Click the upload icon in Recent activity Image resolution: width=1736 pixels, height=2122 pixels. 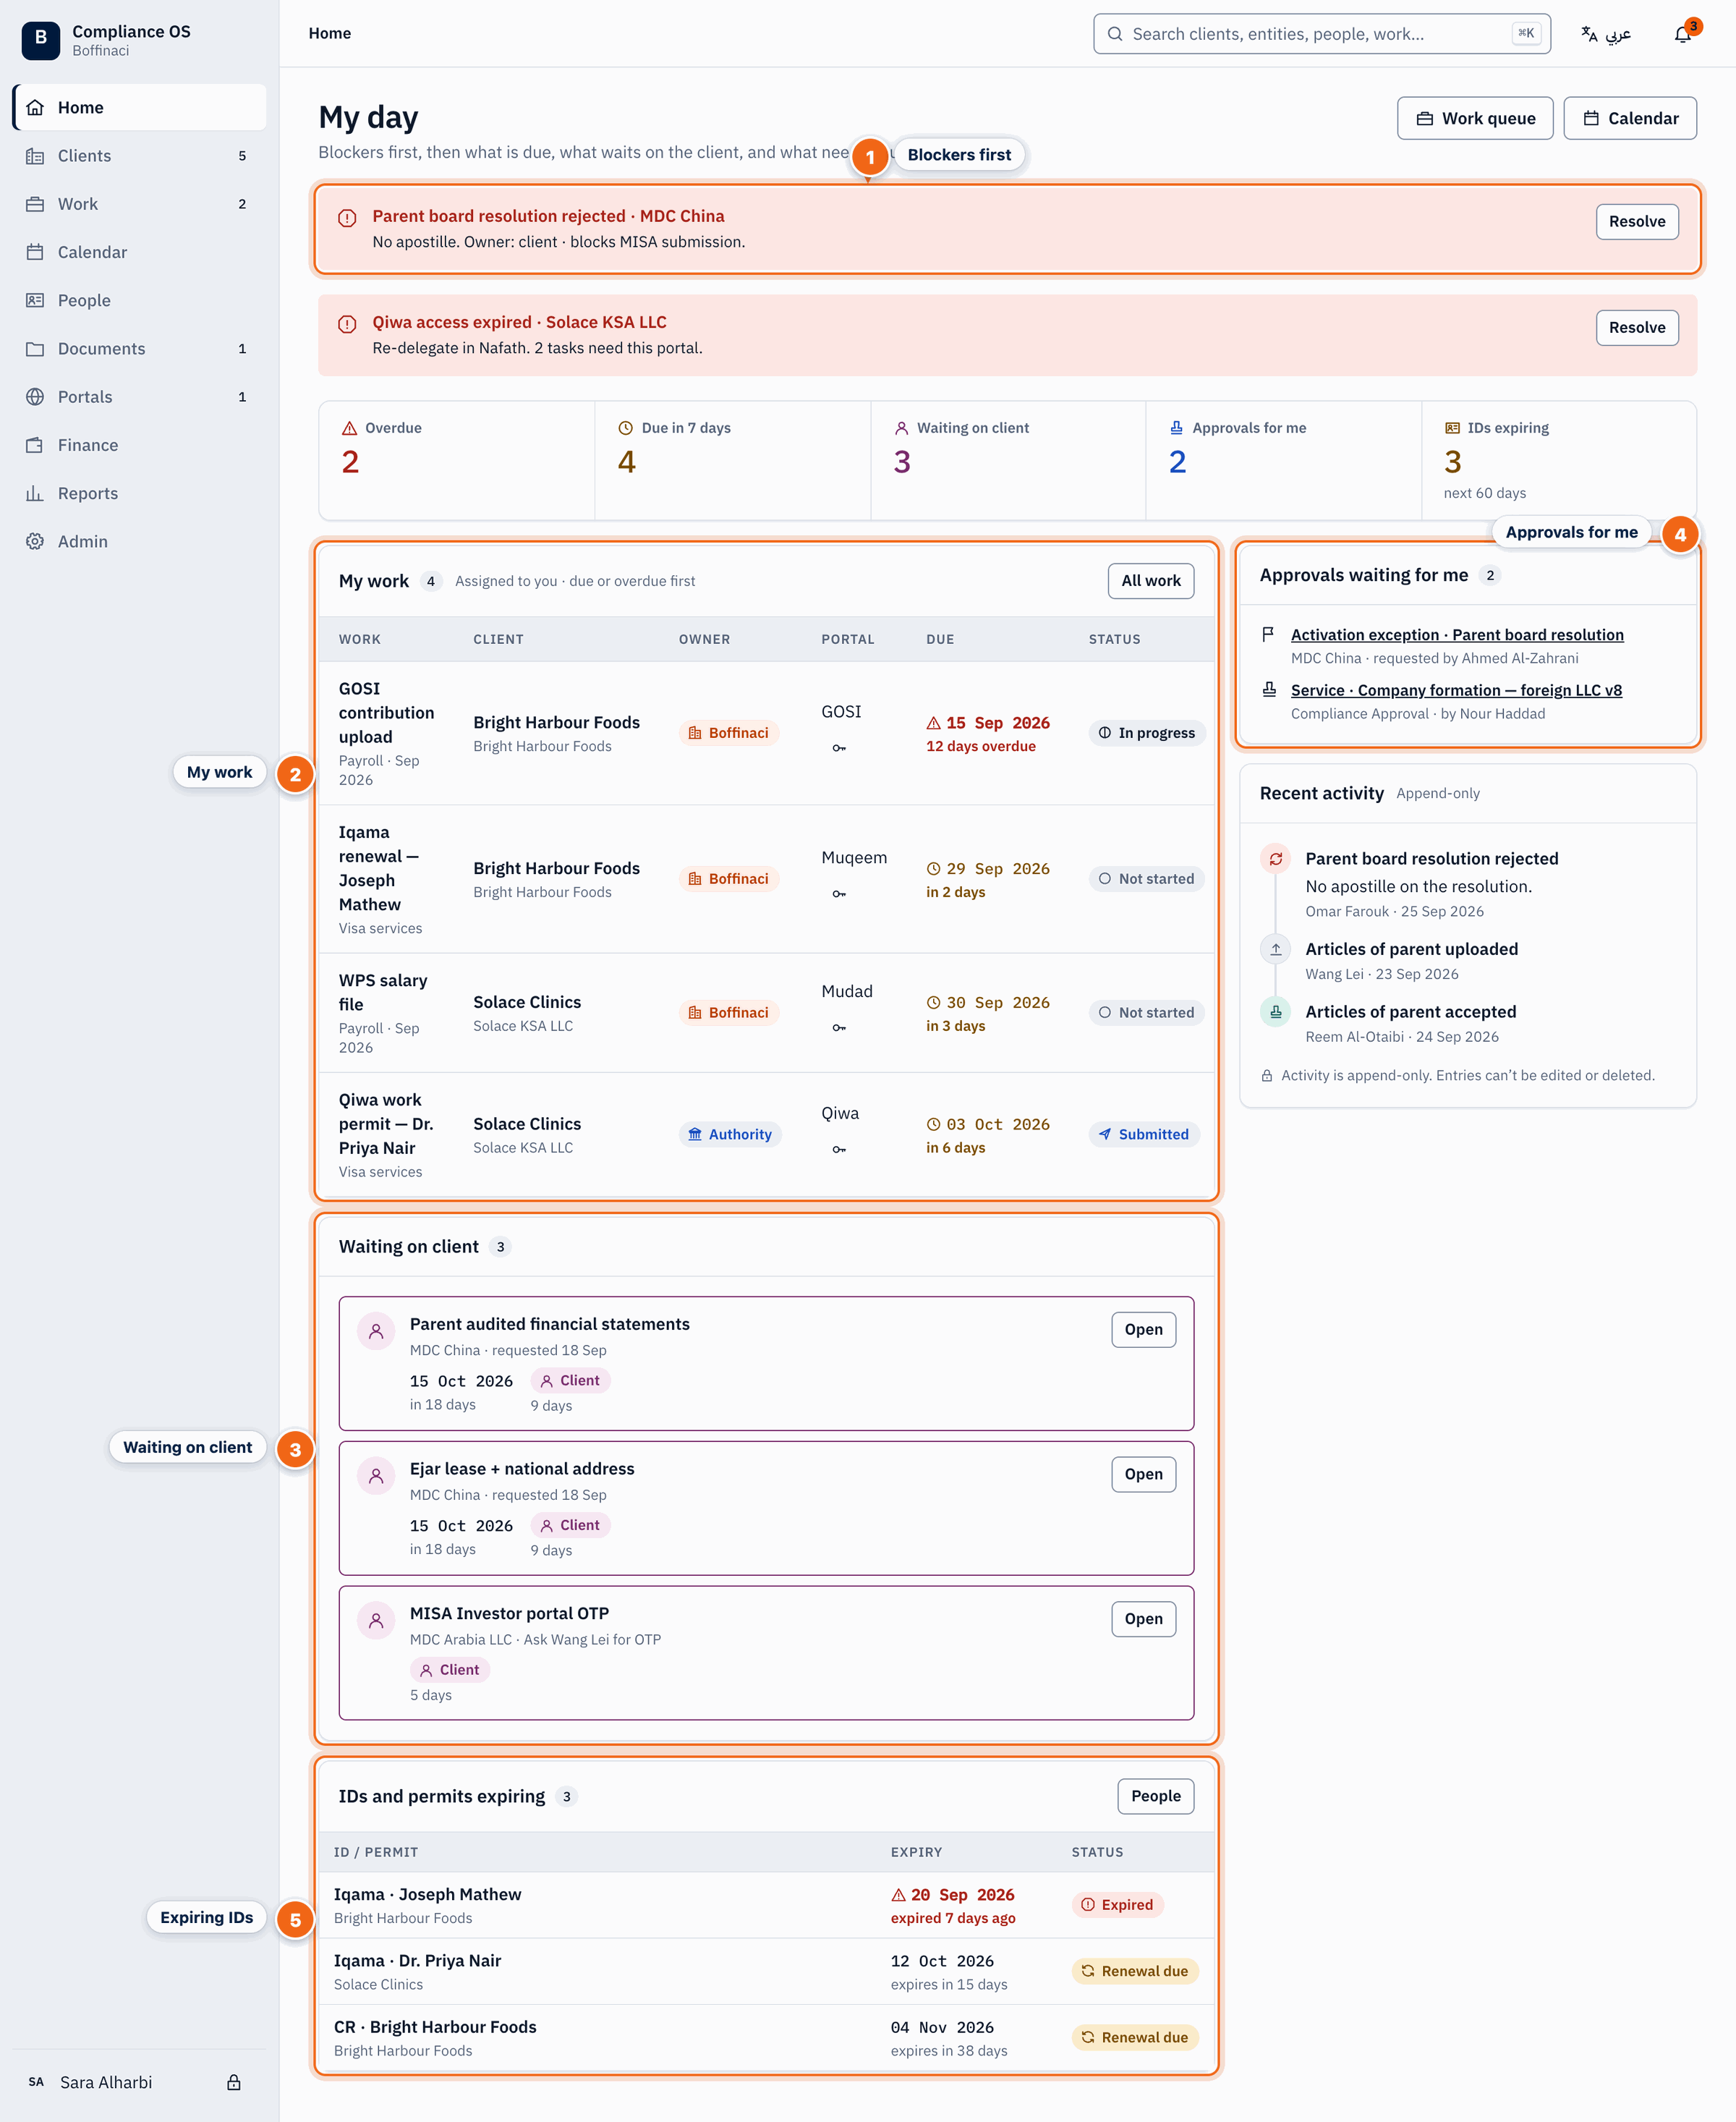1275,950
